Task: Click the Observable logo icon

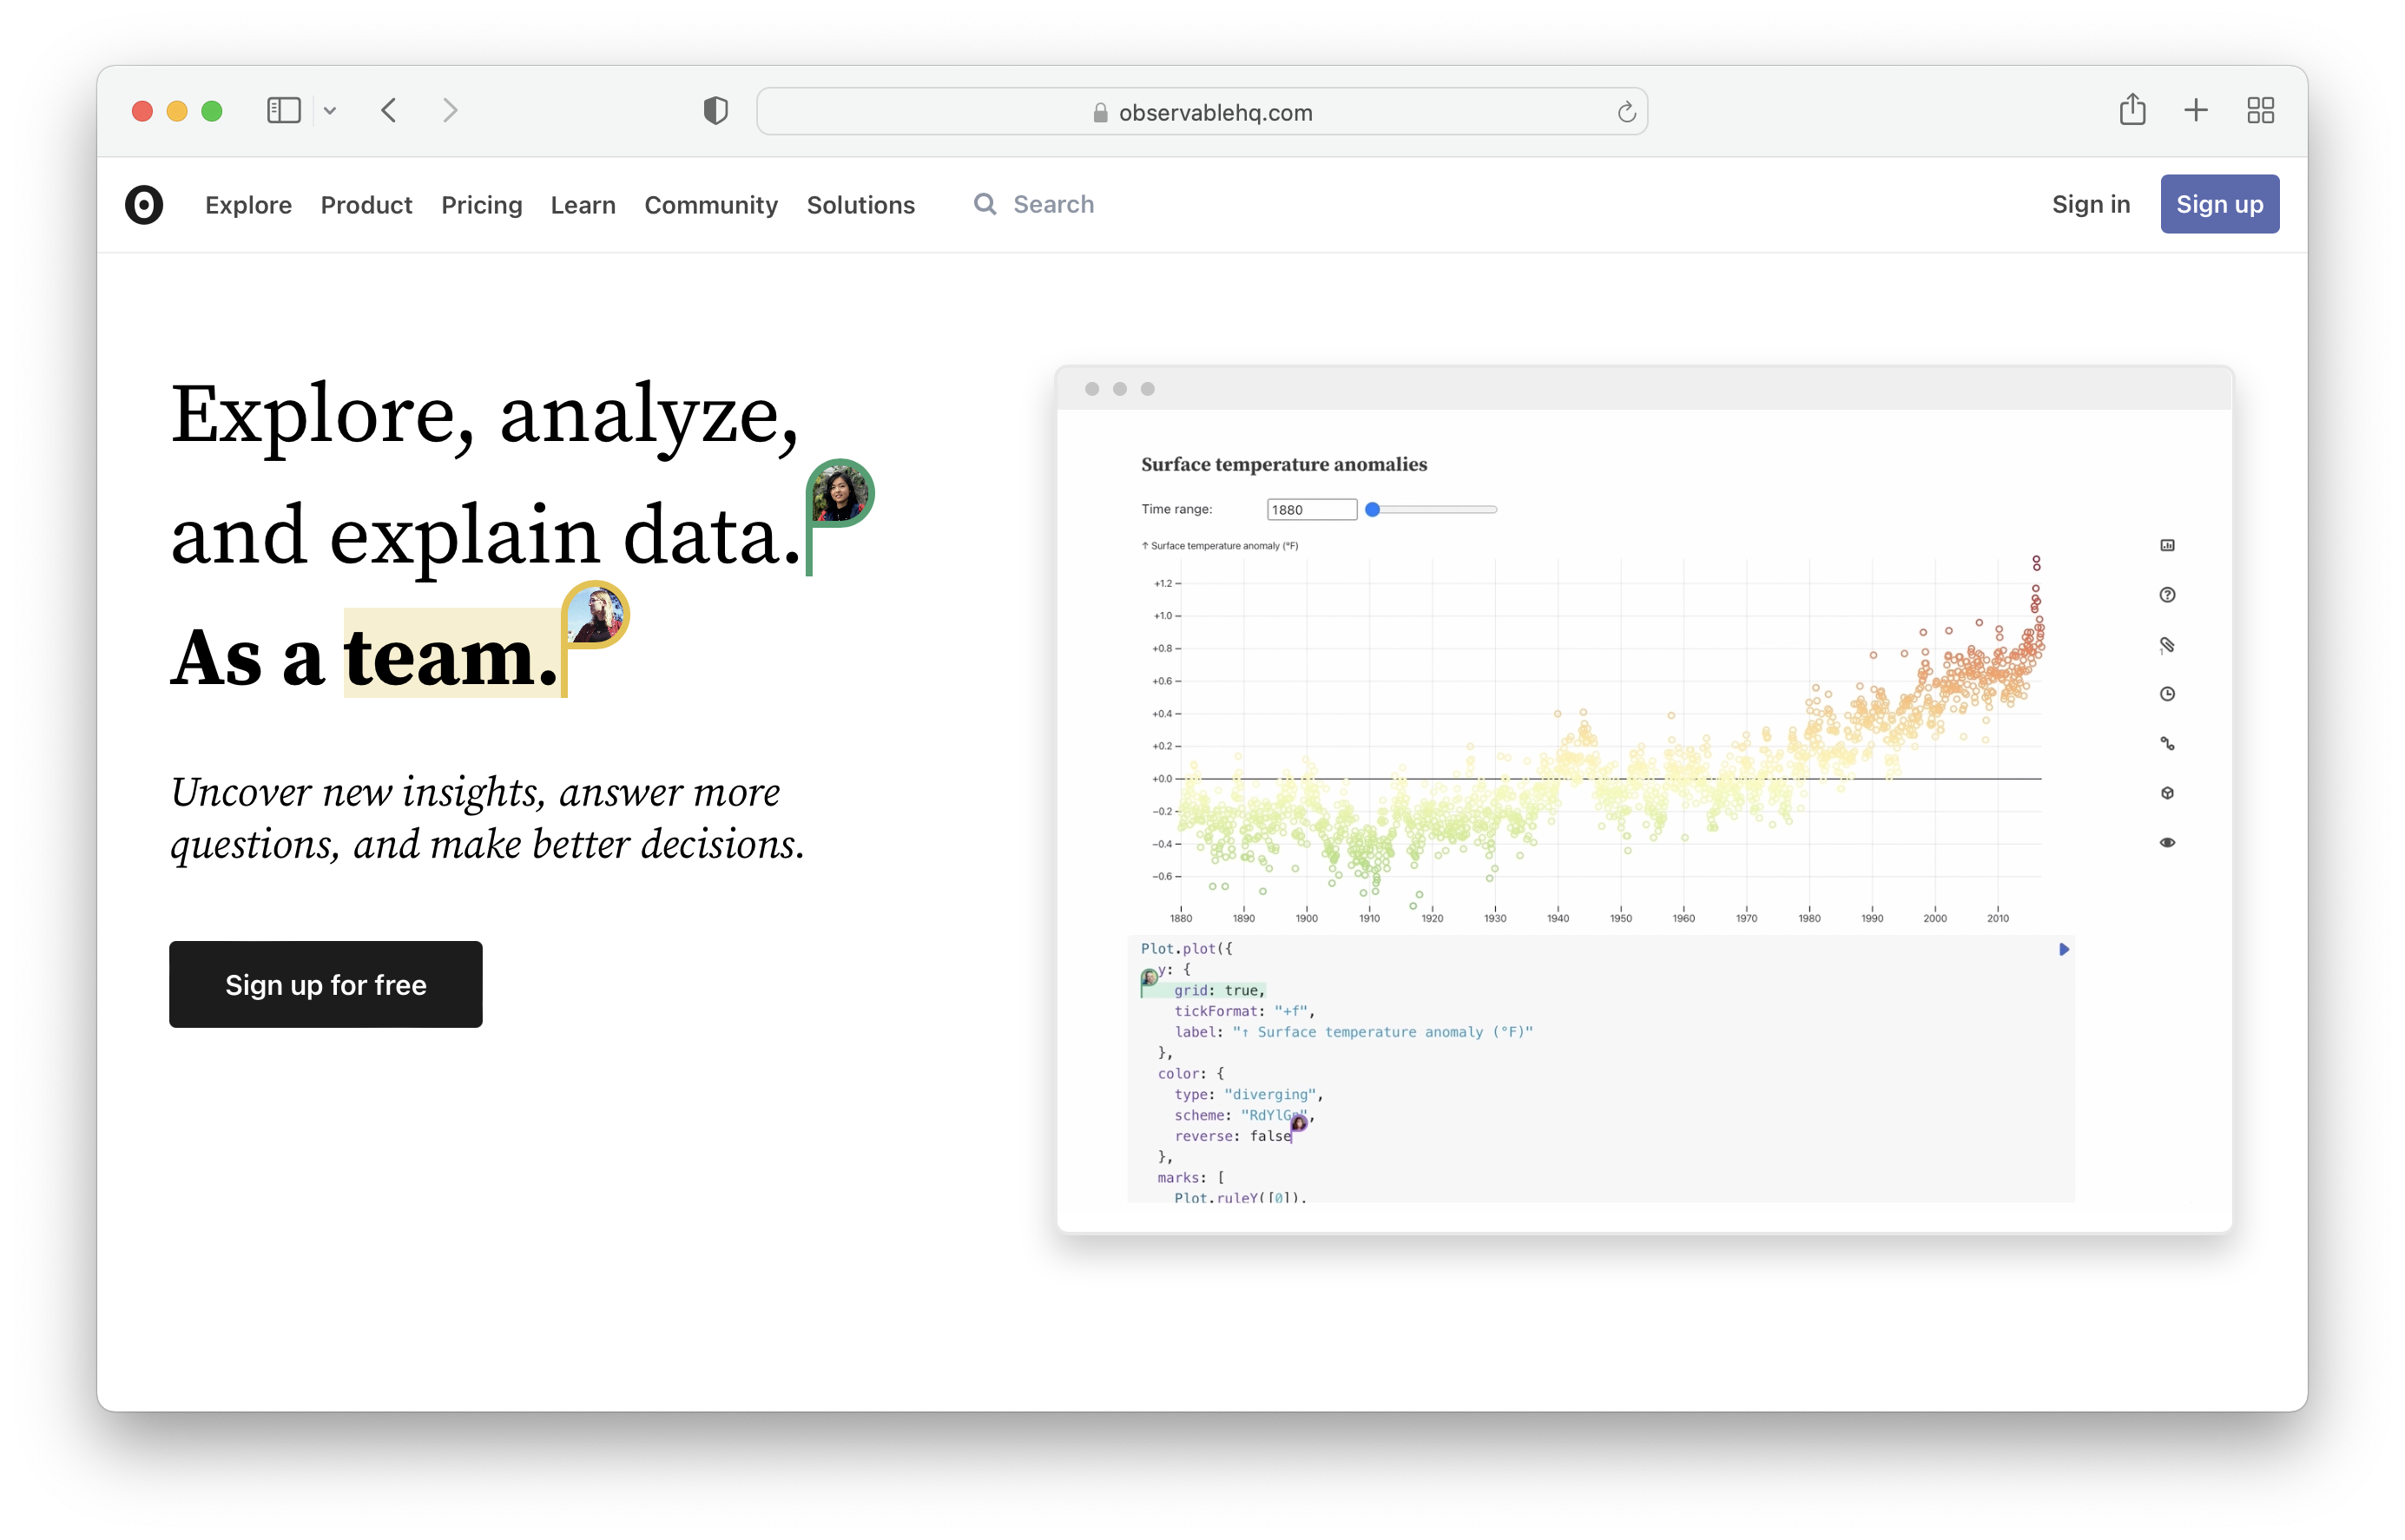Action: 144,205
